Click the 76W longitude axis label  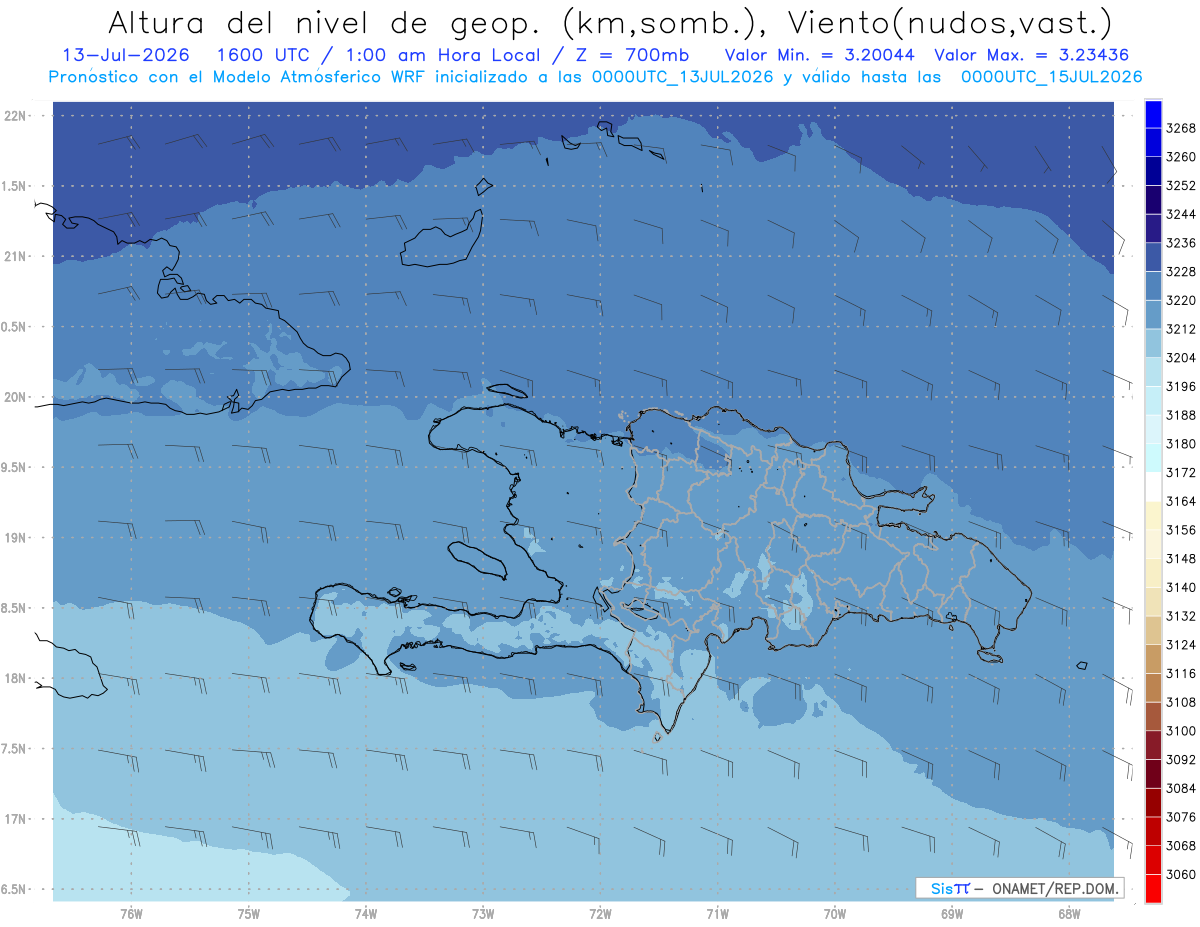pos(131,914)
